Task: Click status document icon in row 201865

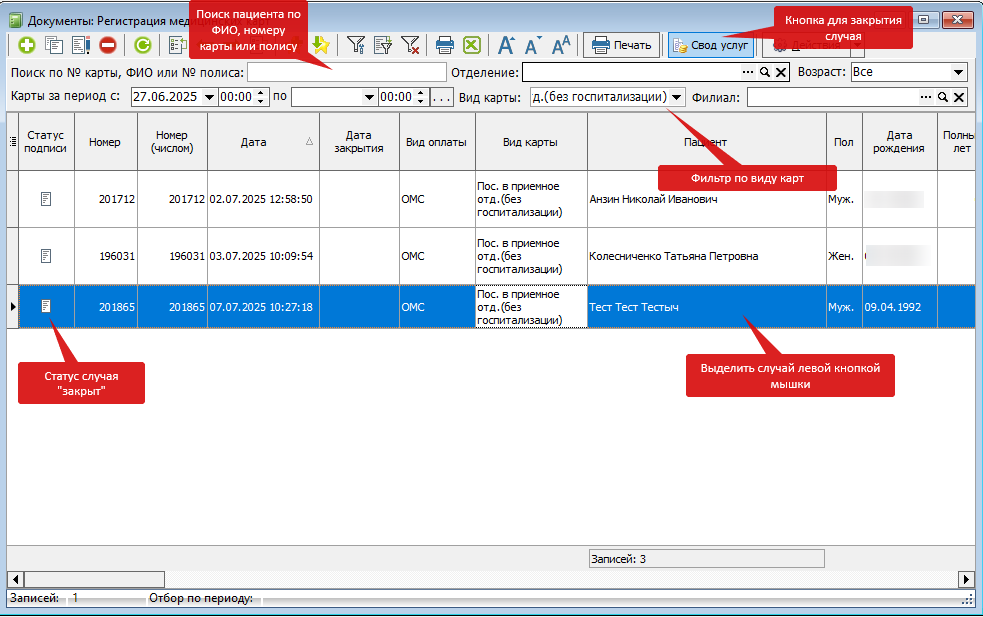Action: 46,306
